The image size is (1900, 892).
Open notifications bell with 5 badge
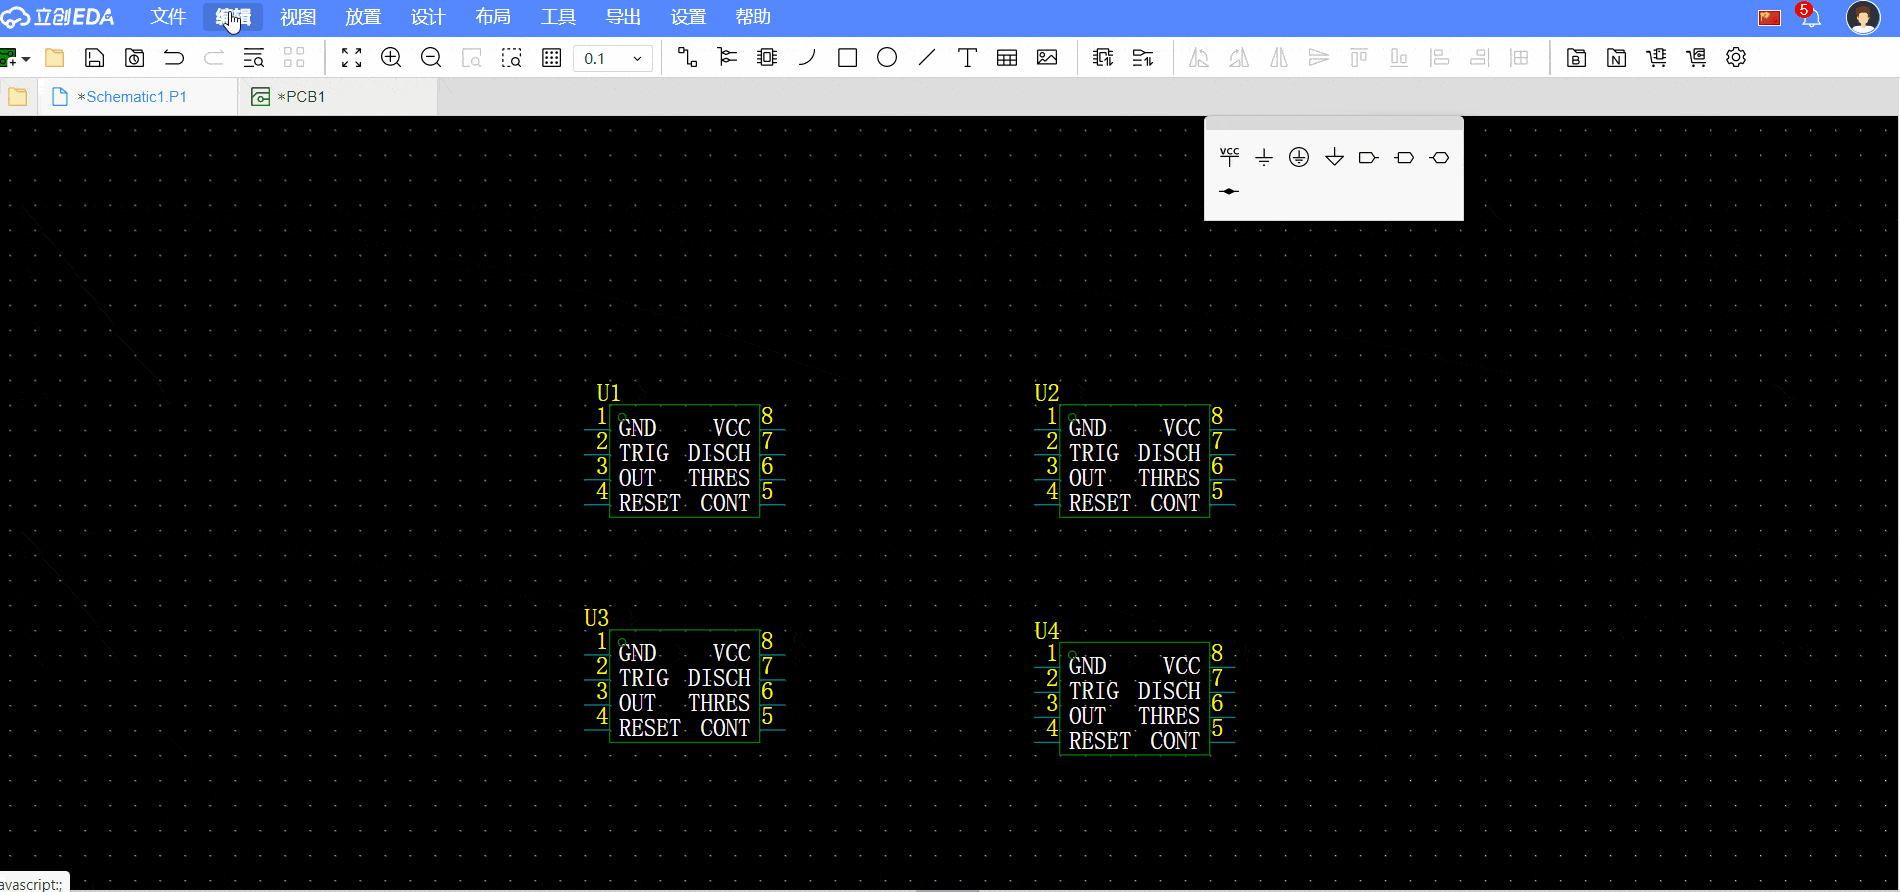coord(1810,16)
